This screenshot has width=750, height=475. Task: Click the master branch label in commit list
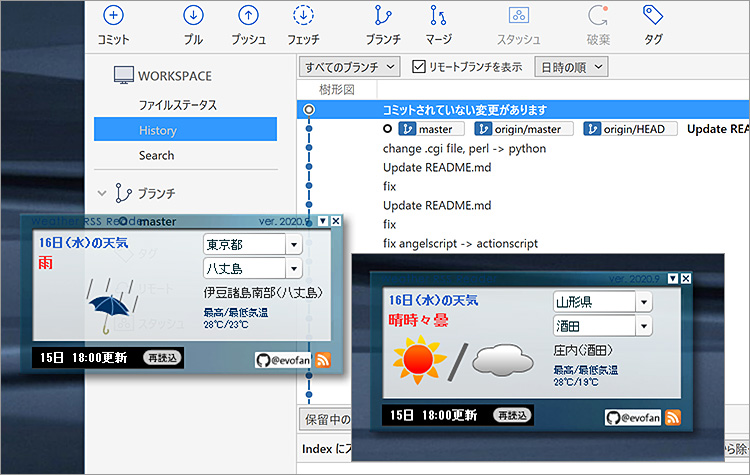point(431,129)
